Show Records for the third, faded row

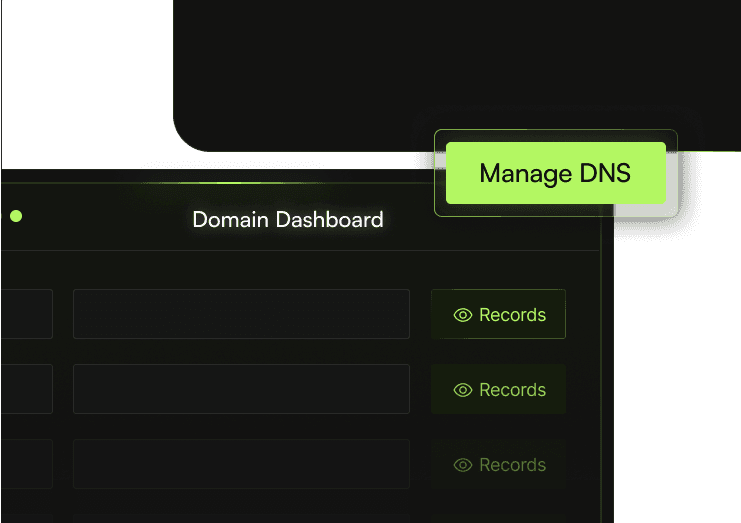[498, 465]
